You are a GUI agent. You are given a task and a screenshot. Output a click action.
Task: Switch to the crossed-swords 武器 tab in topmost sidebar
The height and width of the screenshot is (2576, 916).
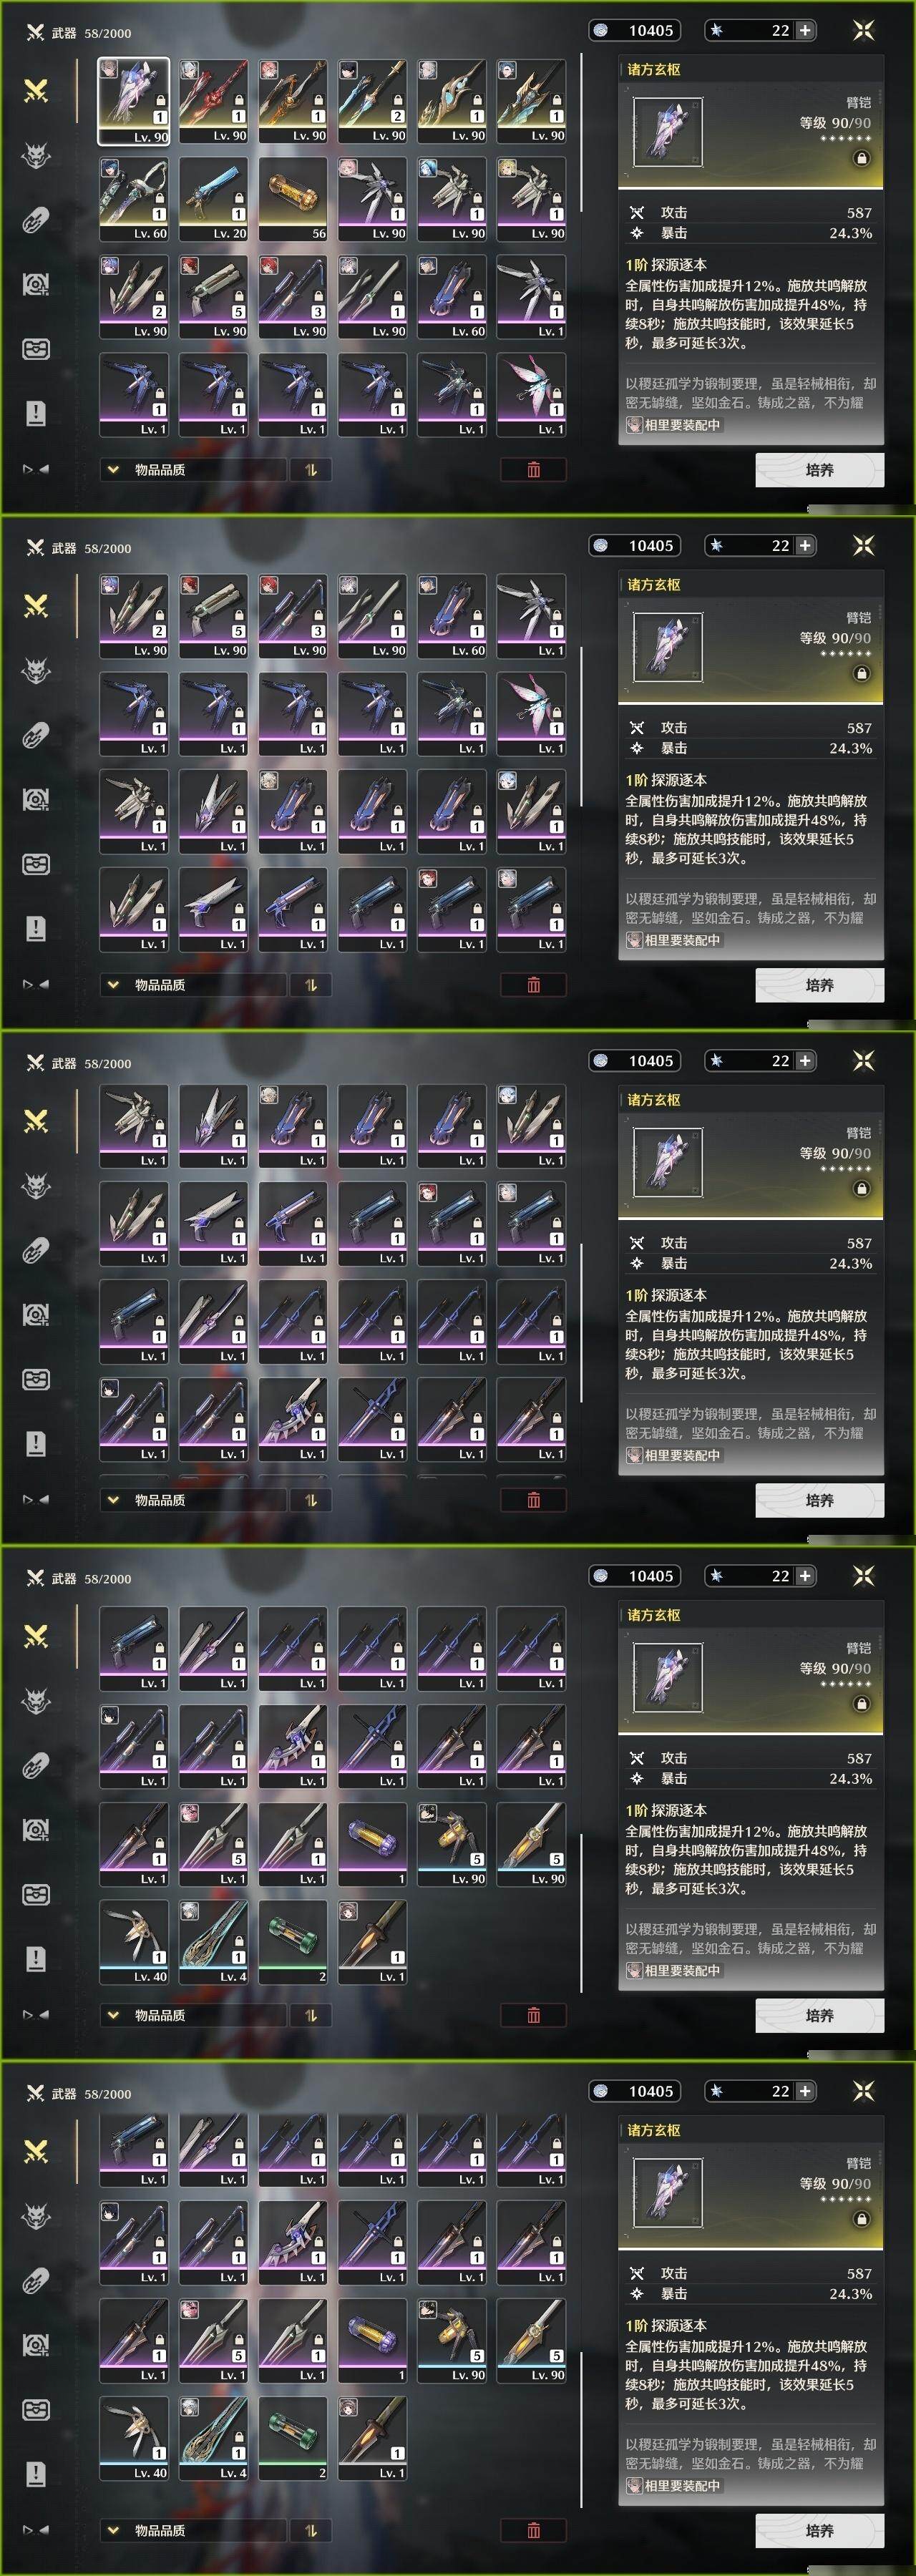[x=36, y=91]
